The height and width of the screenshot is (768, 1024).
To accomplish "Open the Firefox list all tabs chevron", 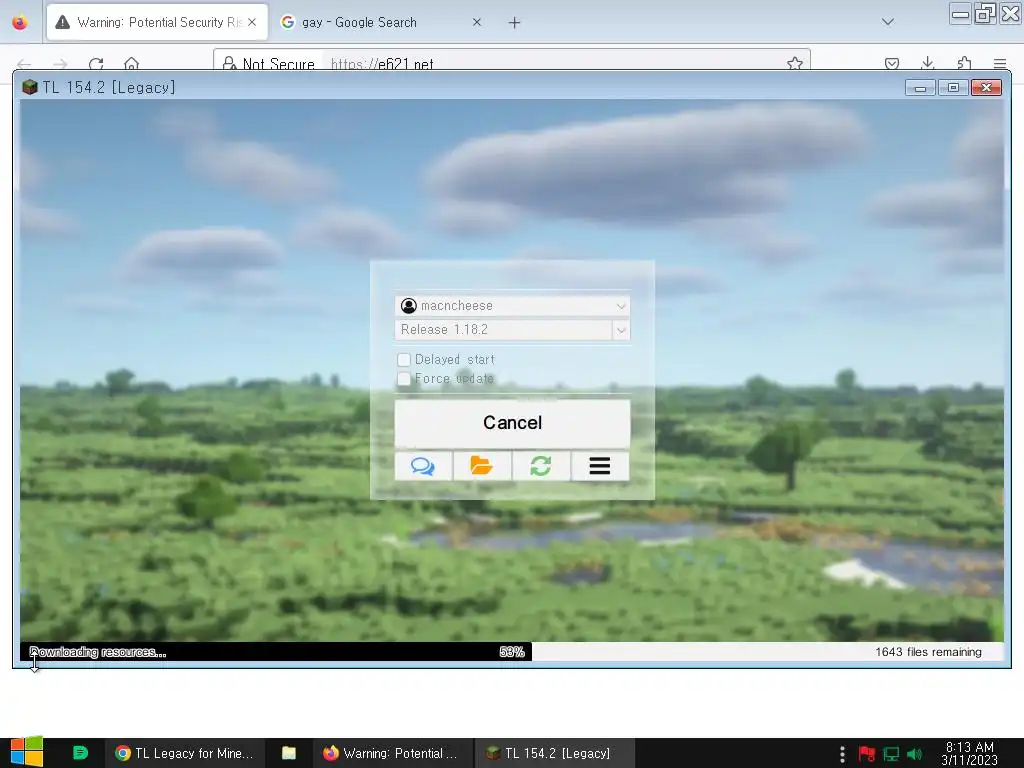I will pyautogui.click(x=888, y=22).
